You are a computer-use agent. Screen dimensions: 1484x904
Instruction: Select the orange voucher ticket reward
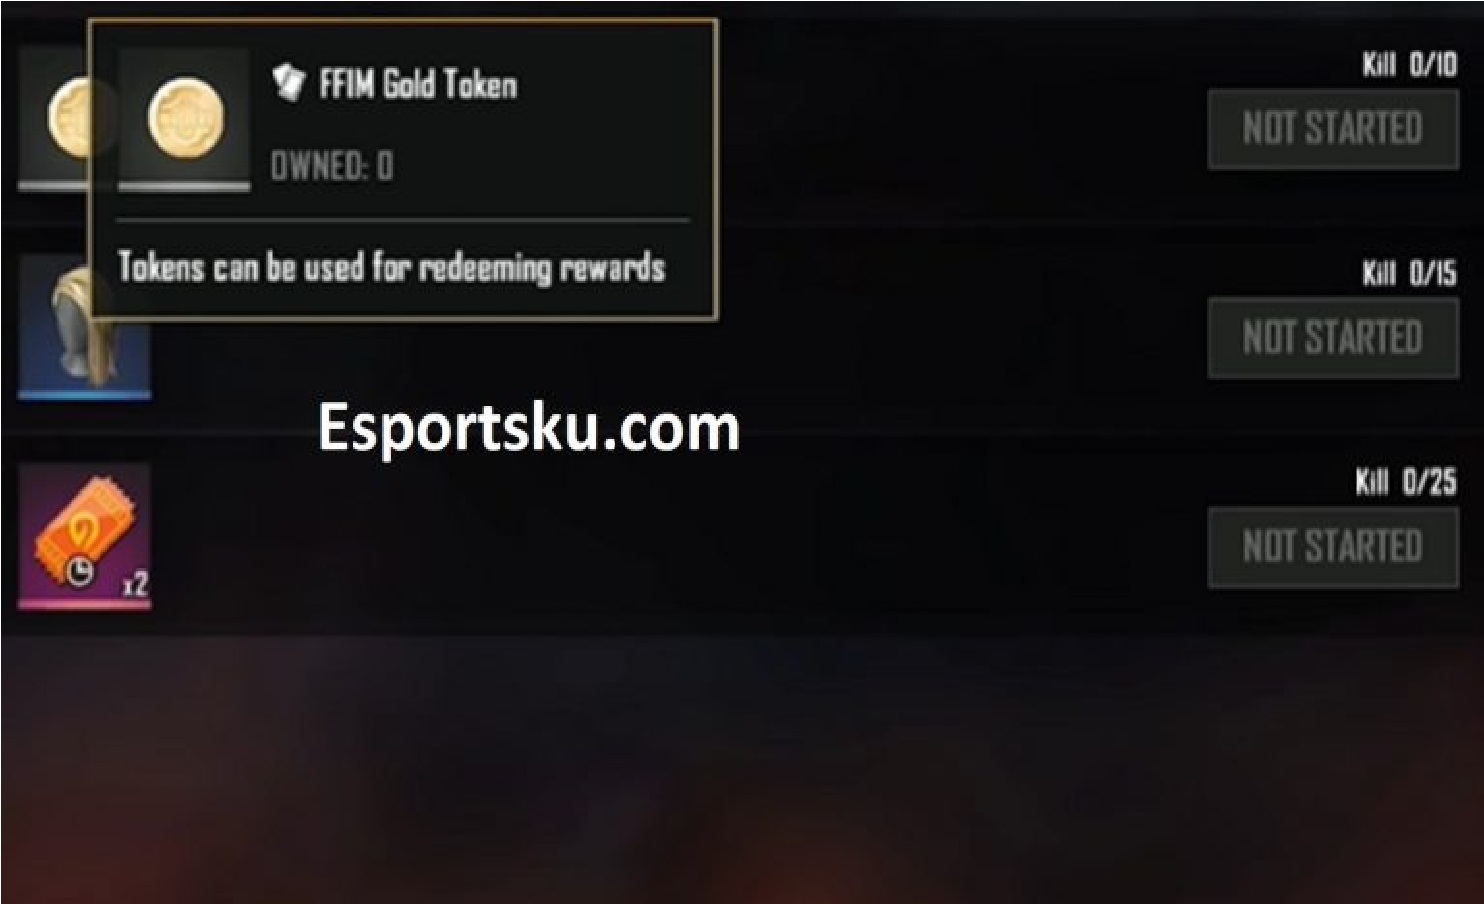tap(85, 535)
